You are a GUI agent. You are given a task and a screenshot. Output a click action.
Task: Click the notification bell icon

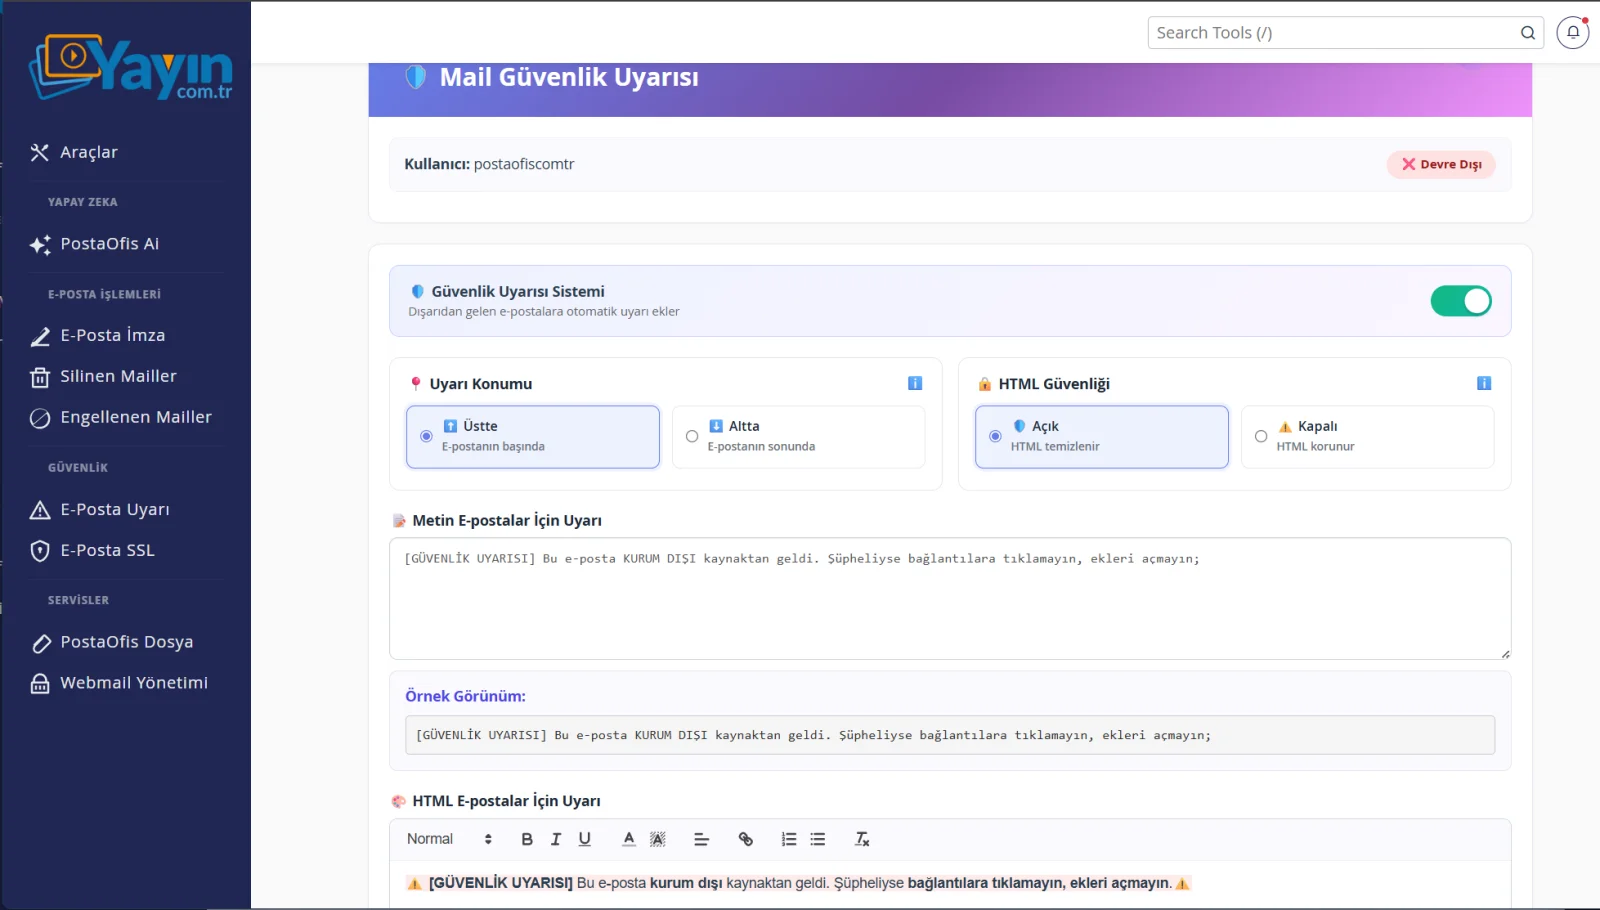1572,32
